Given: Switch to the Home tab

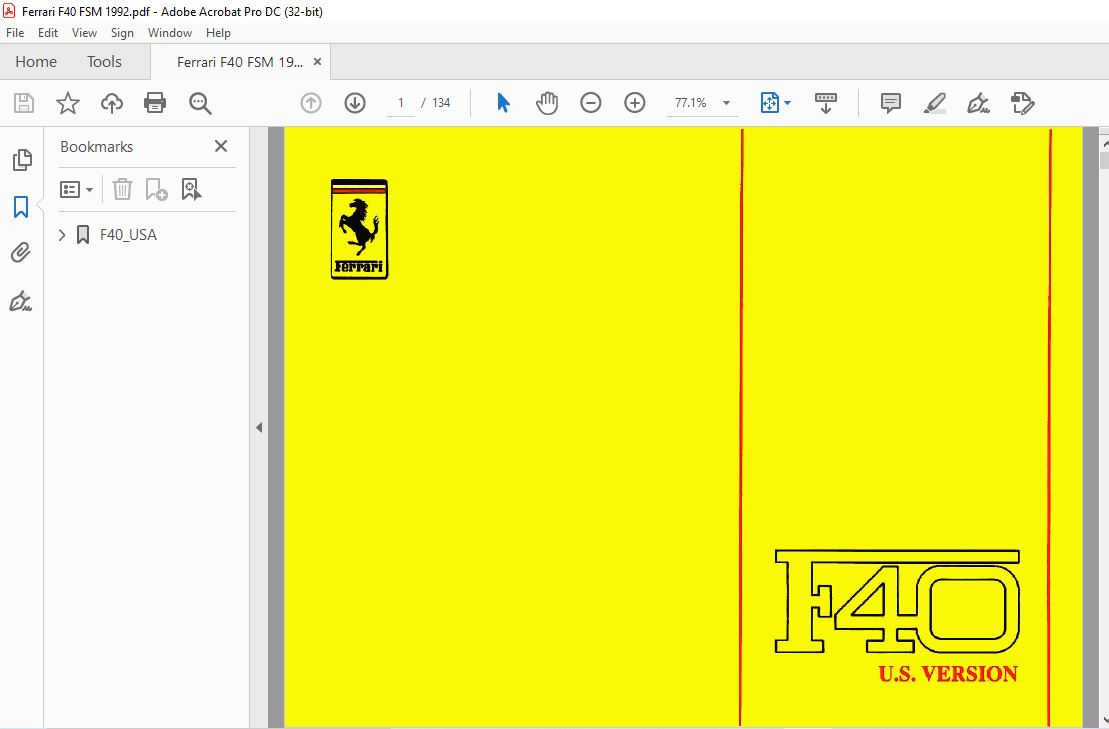Looking at the screenshot, I should click(x=36, y=62).
